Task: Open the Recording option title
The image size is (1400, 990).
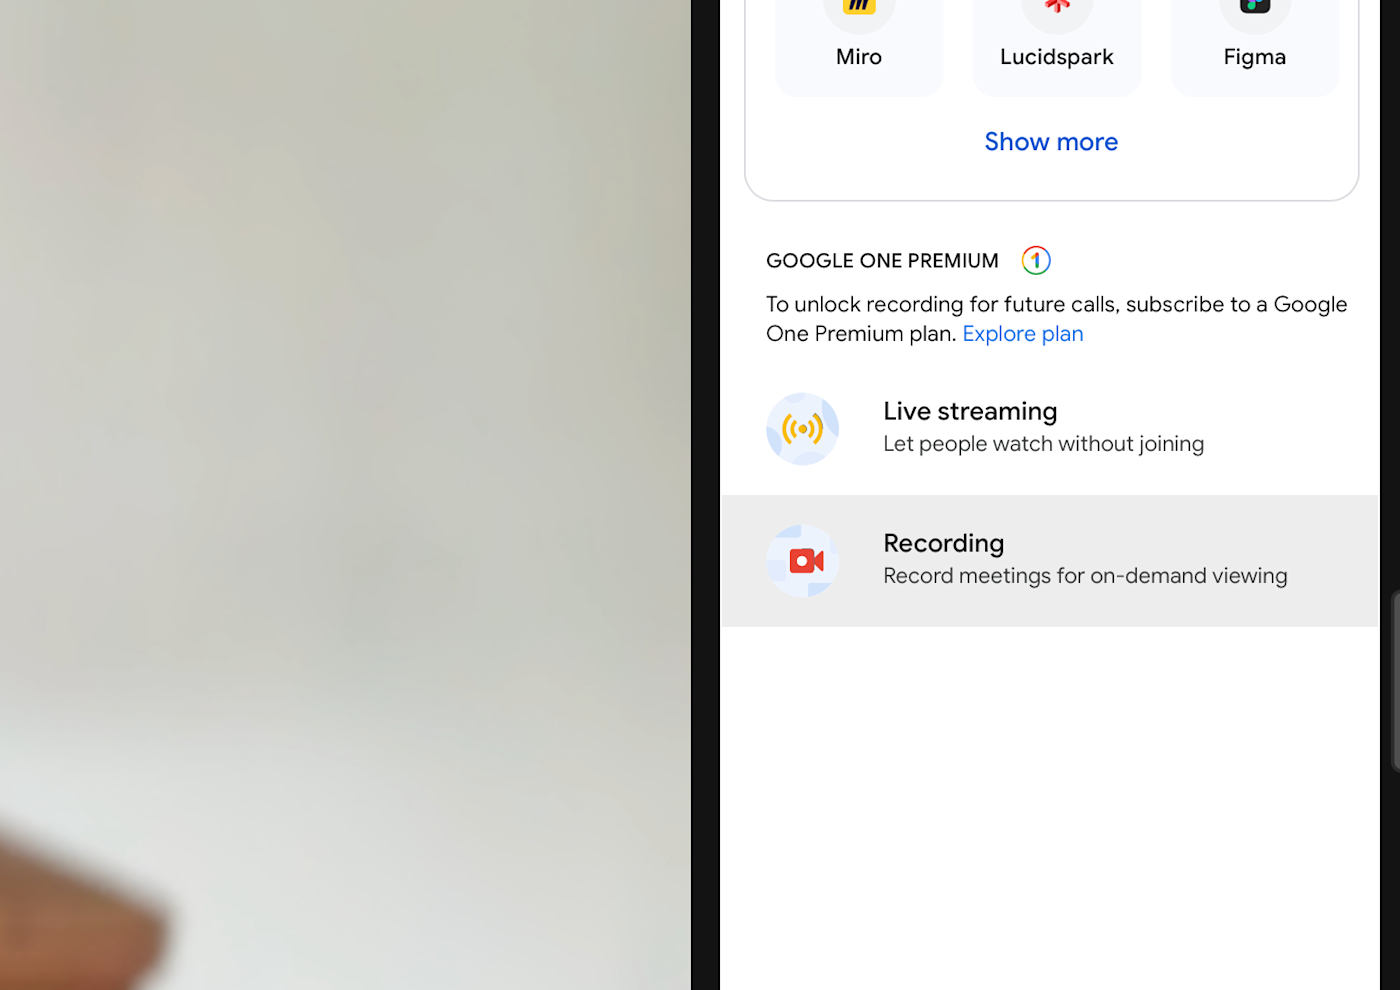Action: 944,543
